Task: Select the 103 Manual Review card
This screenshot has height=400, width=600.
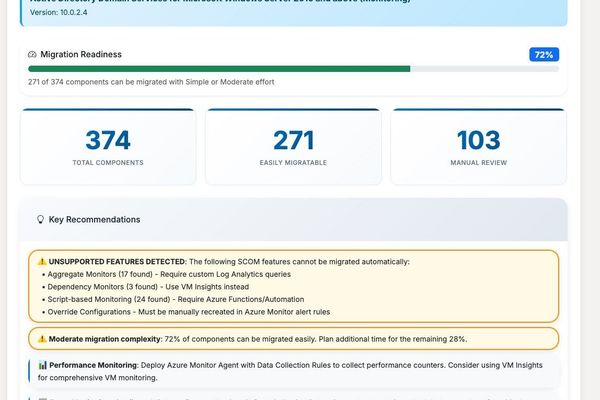Action: pos(478,147)
